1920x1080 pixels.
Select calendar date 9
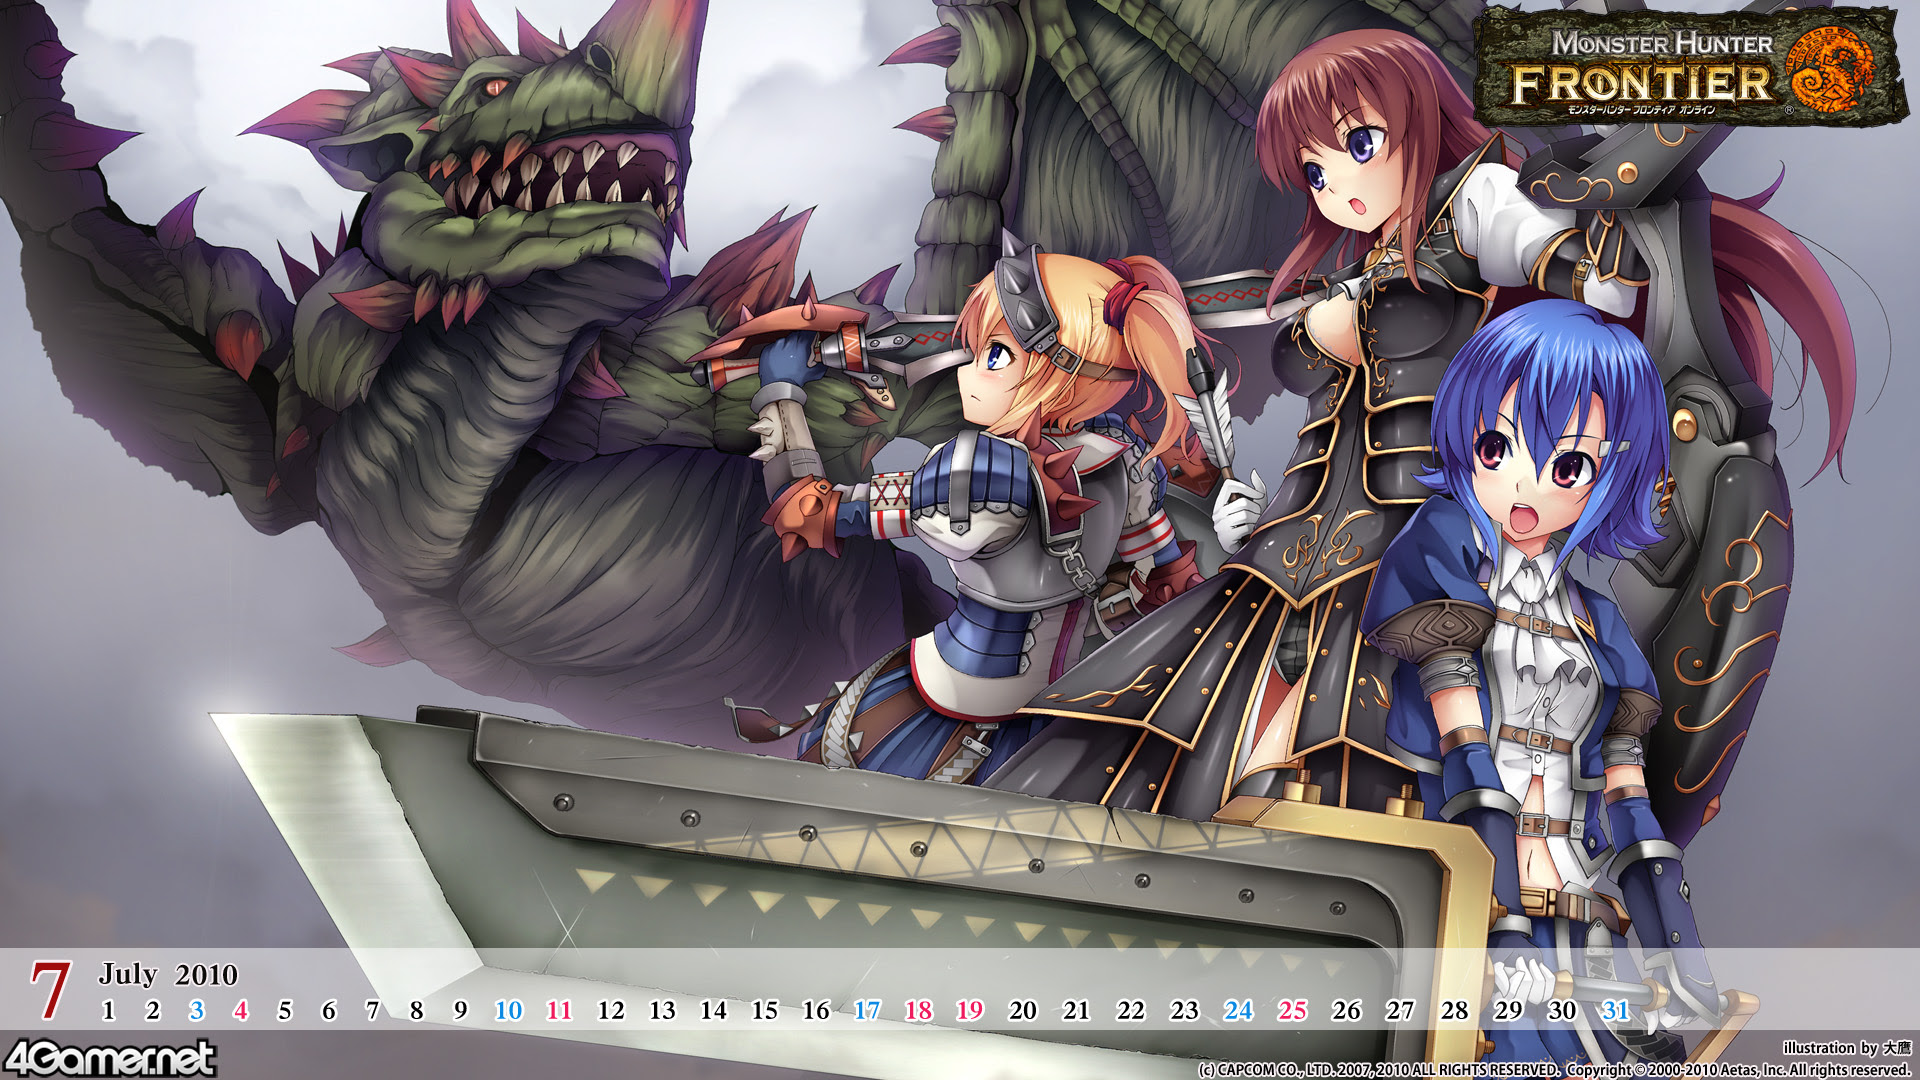(460, 1010)
